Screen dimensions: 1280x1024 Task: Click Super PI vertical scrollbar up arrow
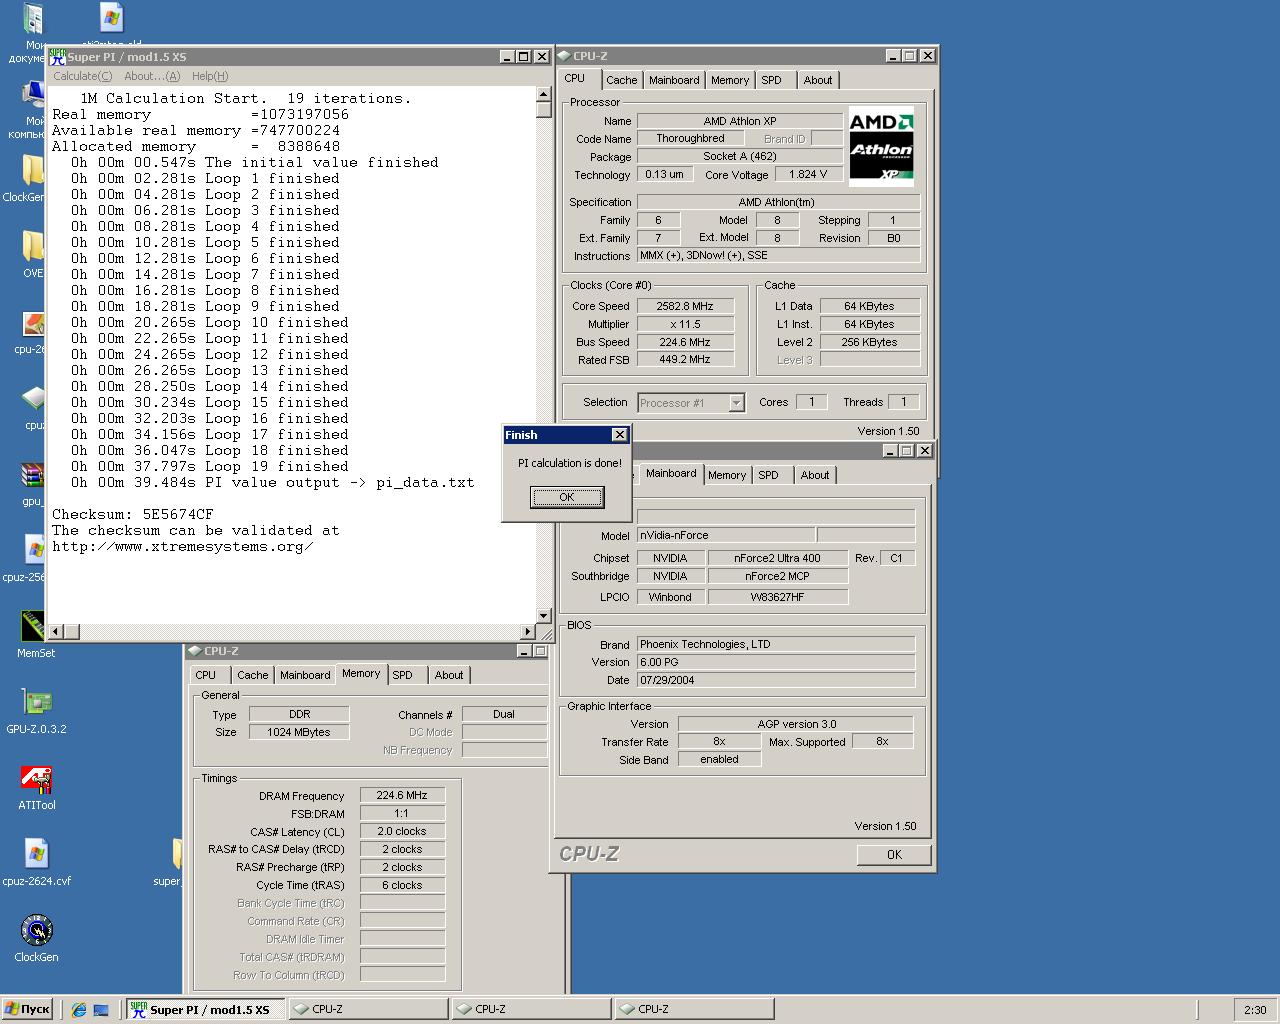coord(544,94)
